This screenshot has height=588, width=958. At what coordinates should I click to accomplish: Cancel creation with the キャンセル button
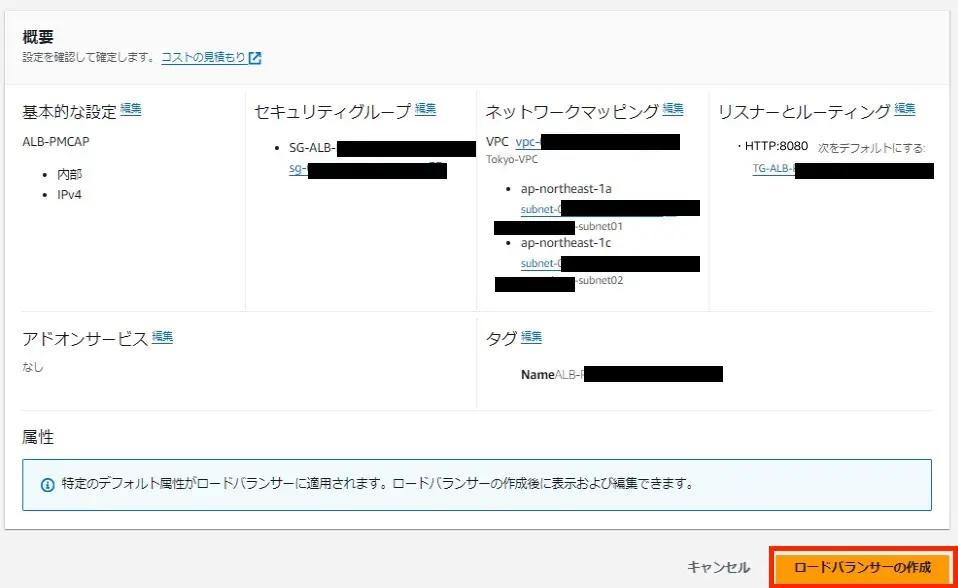(x=717, y=565)
